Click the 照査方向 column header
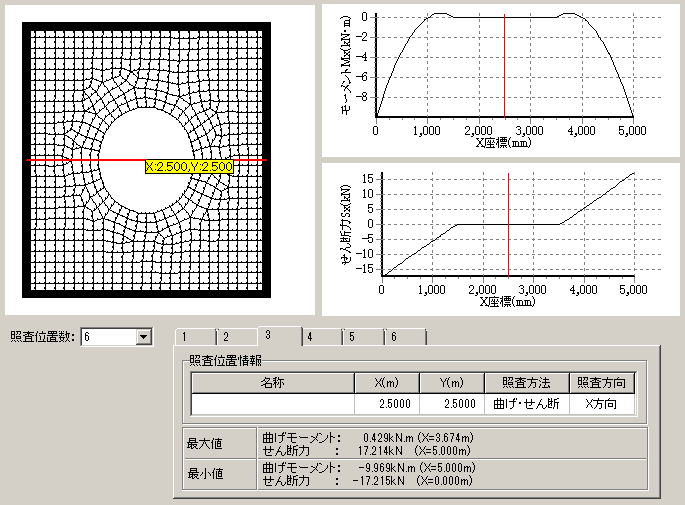Image resolution: width=685 pixels, height=505 pixels. [x=602, y=383]
